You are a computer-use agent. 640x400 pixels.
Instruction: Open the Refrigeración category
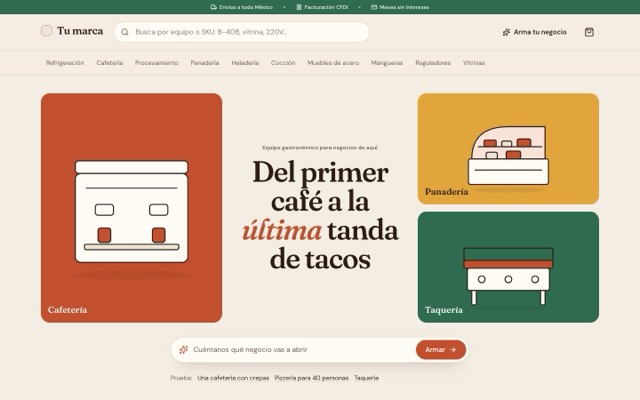[x=65, y=62]
